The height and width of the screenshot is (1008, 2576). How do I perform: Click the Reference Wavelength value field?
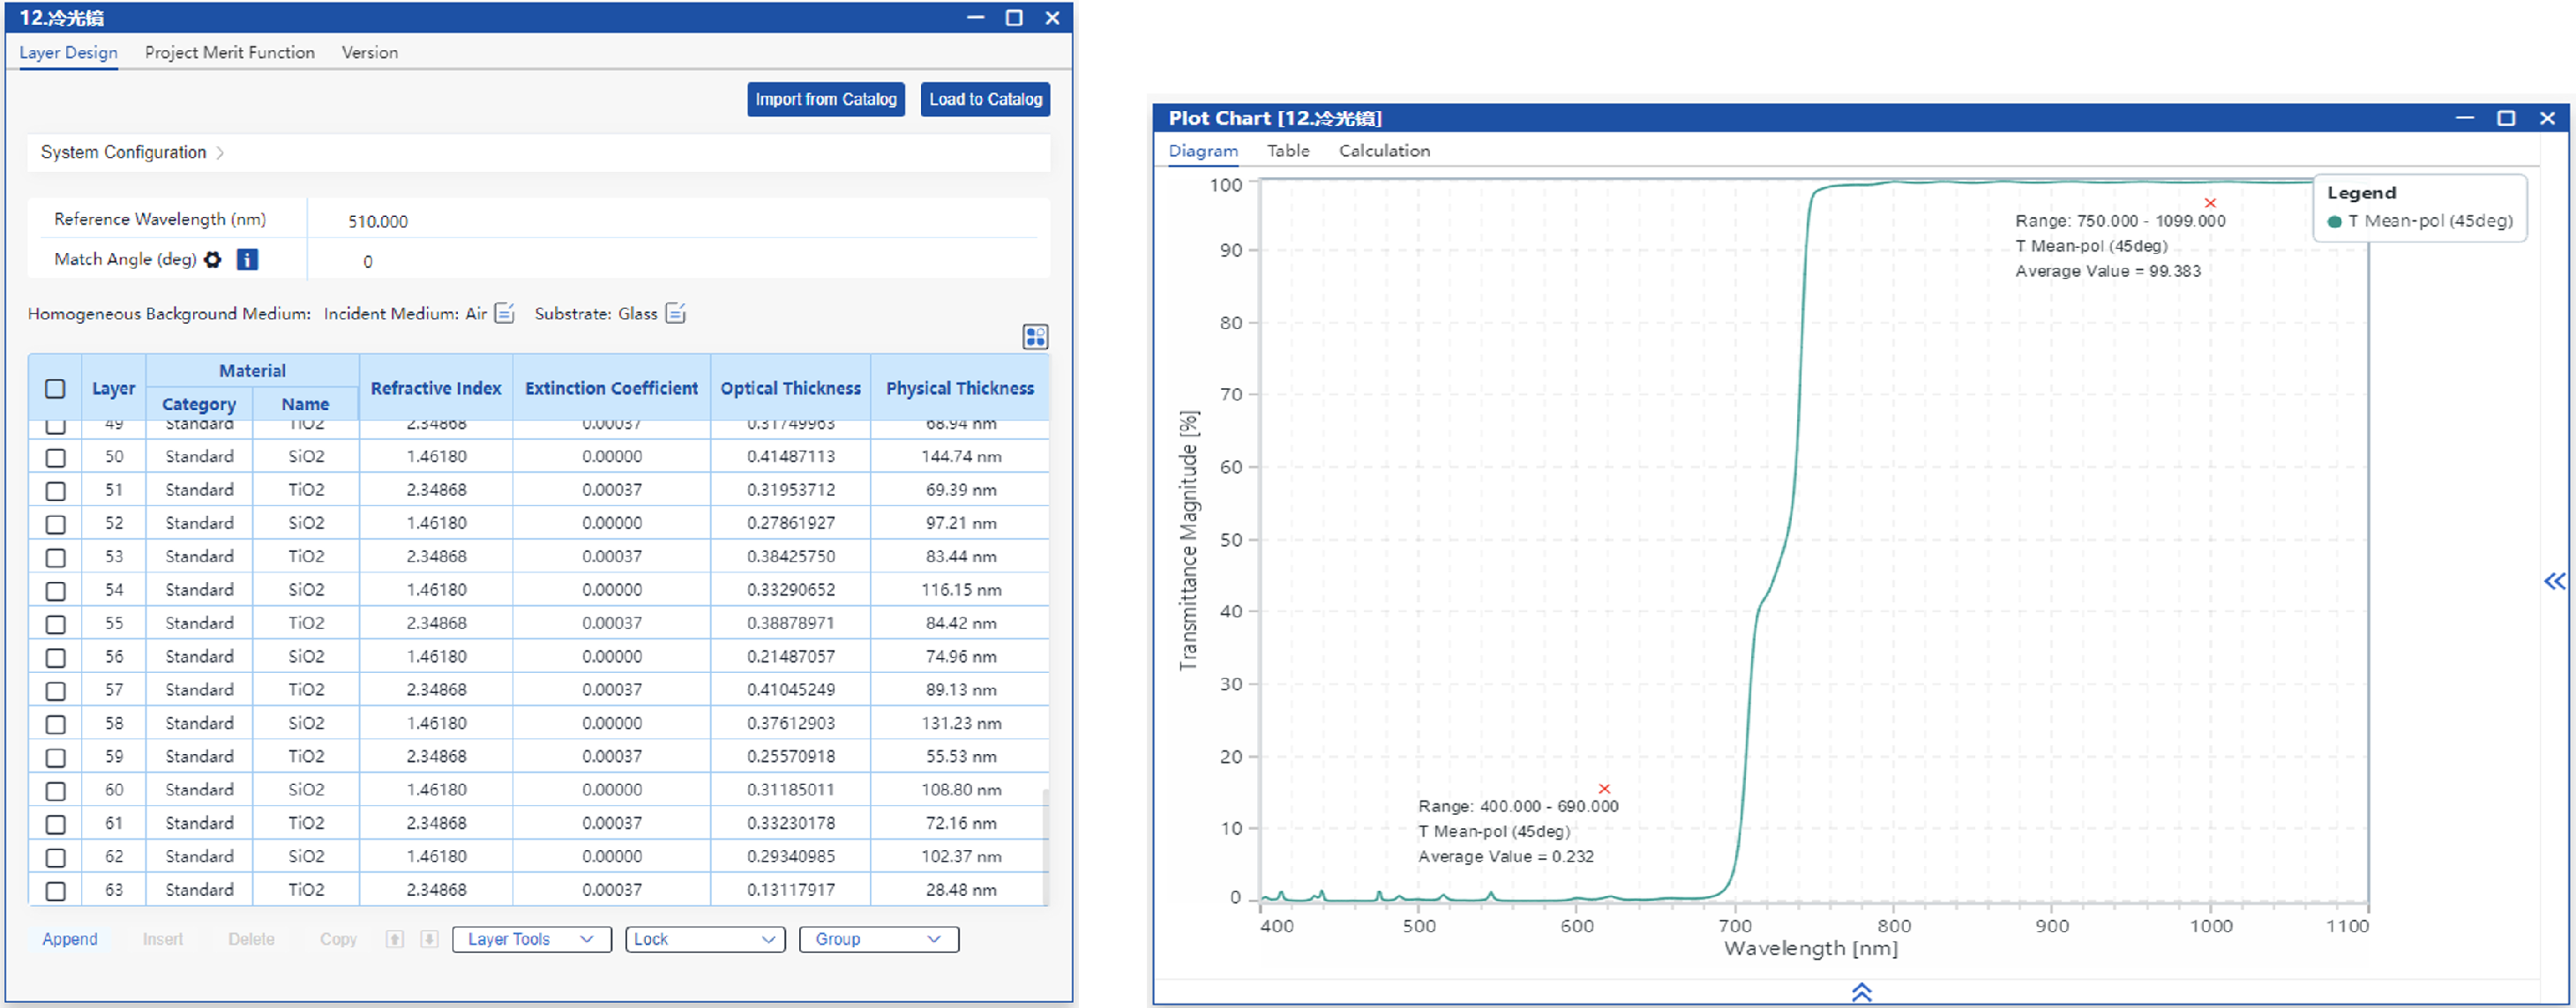[x=378, y=221]
